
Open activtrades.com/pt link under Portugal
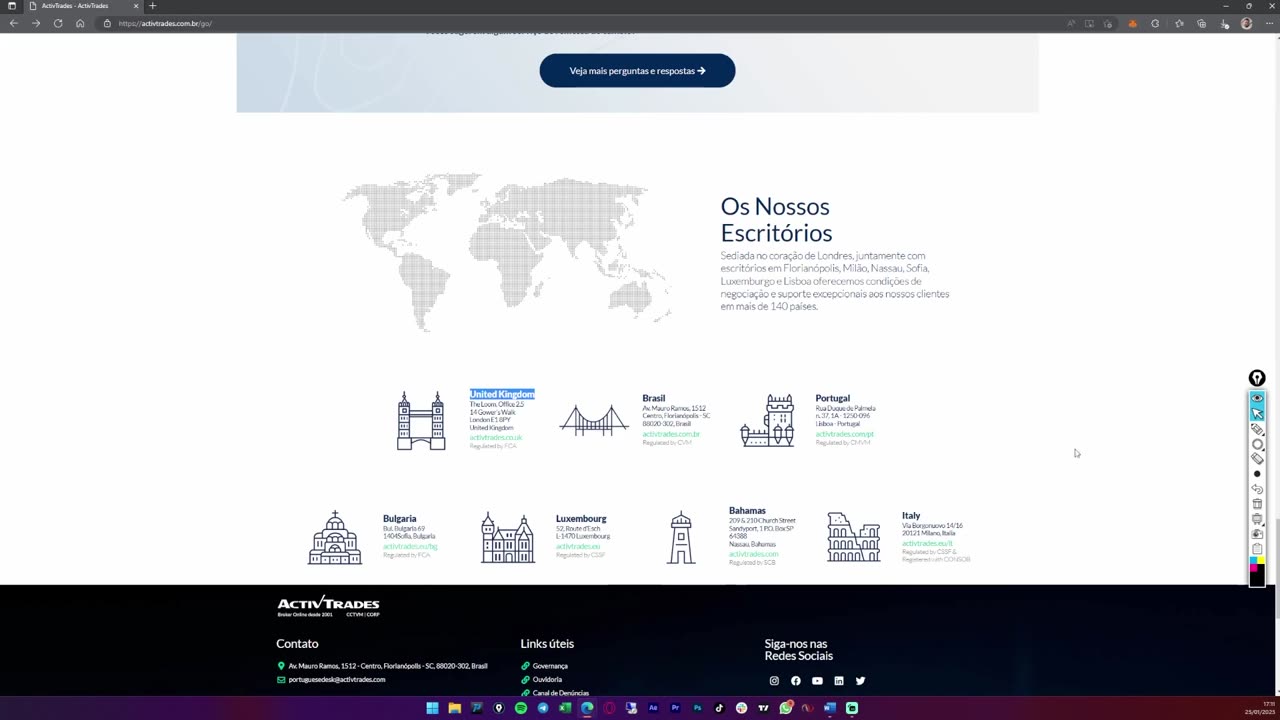coord(845,434)
